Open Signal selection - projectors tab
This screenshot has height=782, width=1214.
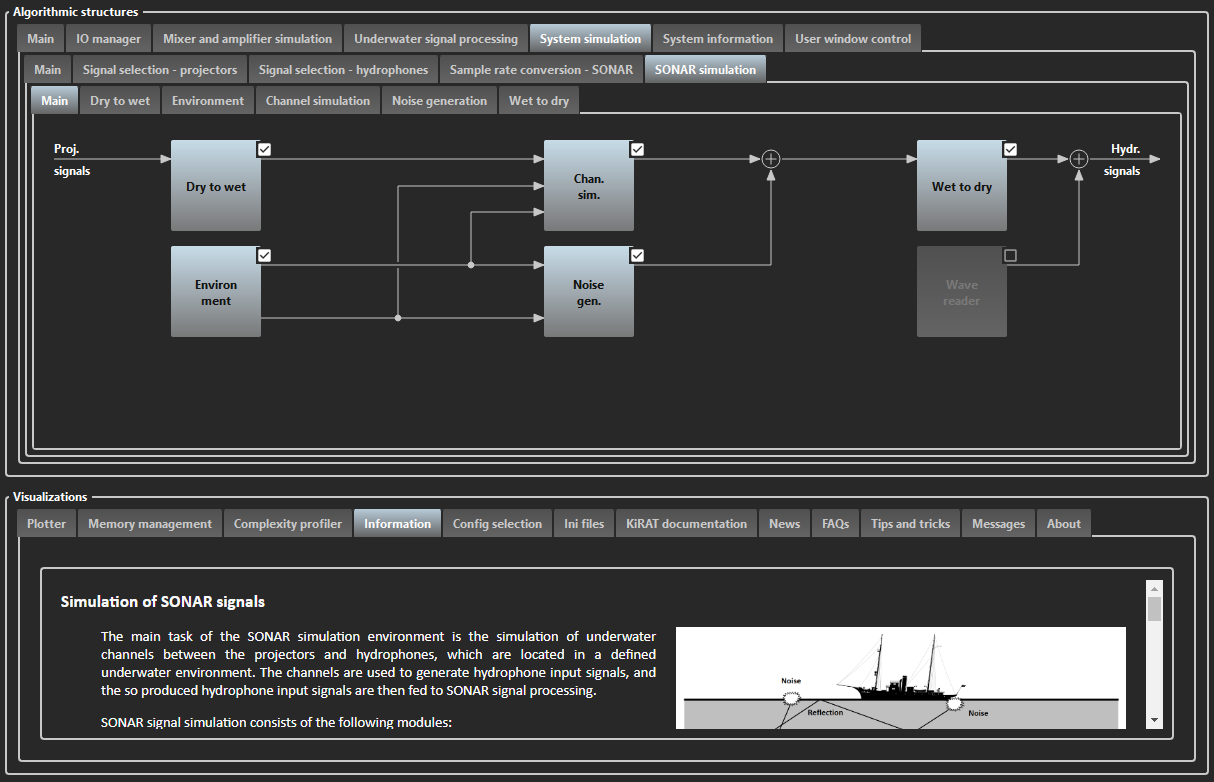pos(160,70)
